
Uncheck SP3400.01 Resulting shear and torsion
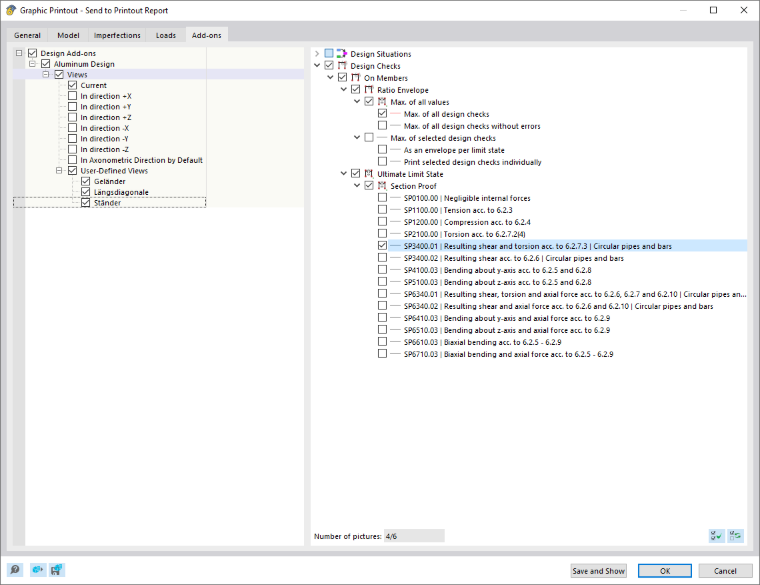click(x=382, y=246)
